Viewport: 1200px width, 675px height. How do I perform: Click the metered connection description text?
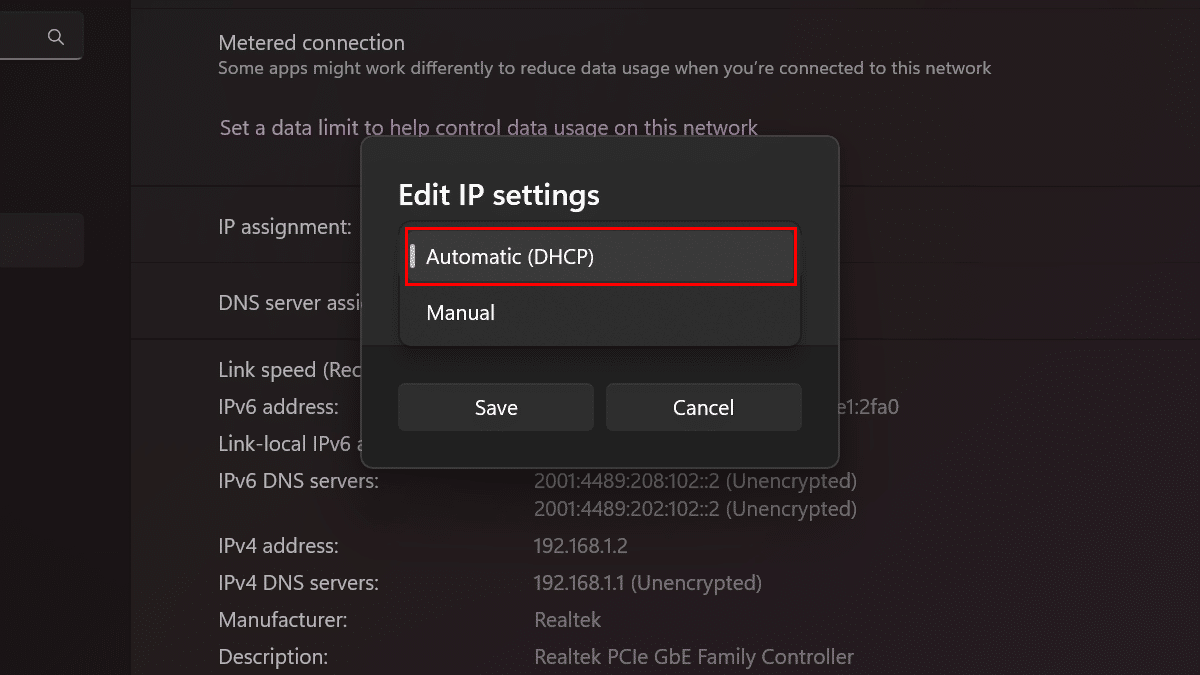point(604,69)
